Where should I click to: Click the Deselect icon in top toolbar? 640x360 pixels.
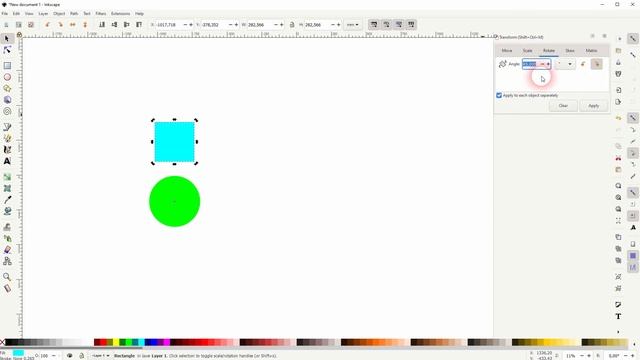pos(31,25)
